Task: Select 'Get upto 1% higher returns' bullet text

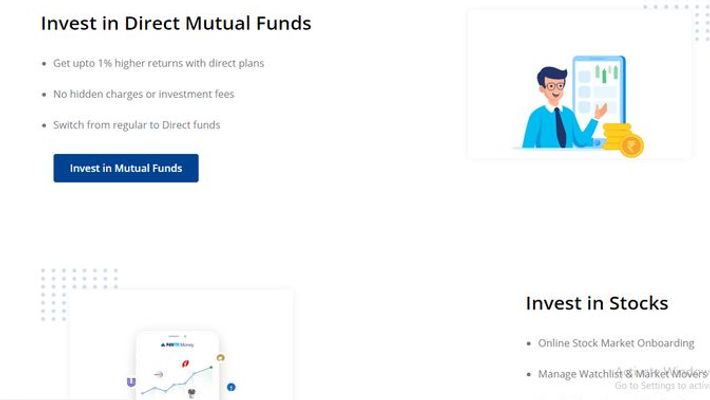Action: 158,63
